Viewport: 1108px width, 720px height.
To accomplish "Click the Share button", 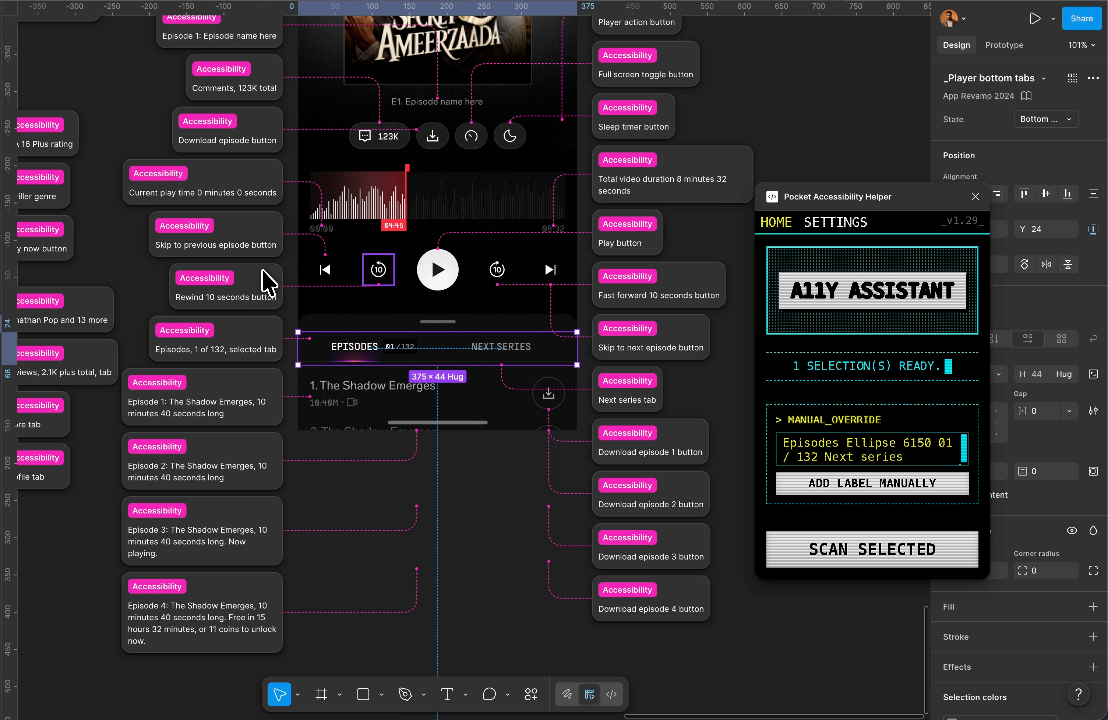I will click(1081, 18).
